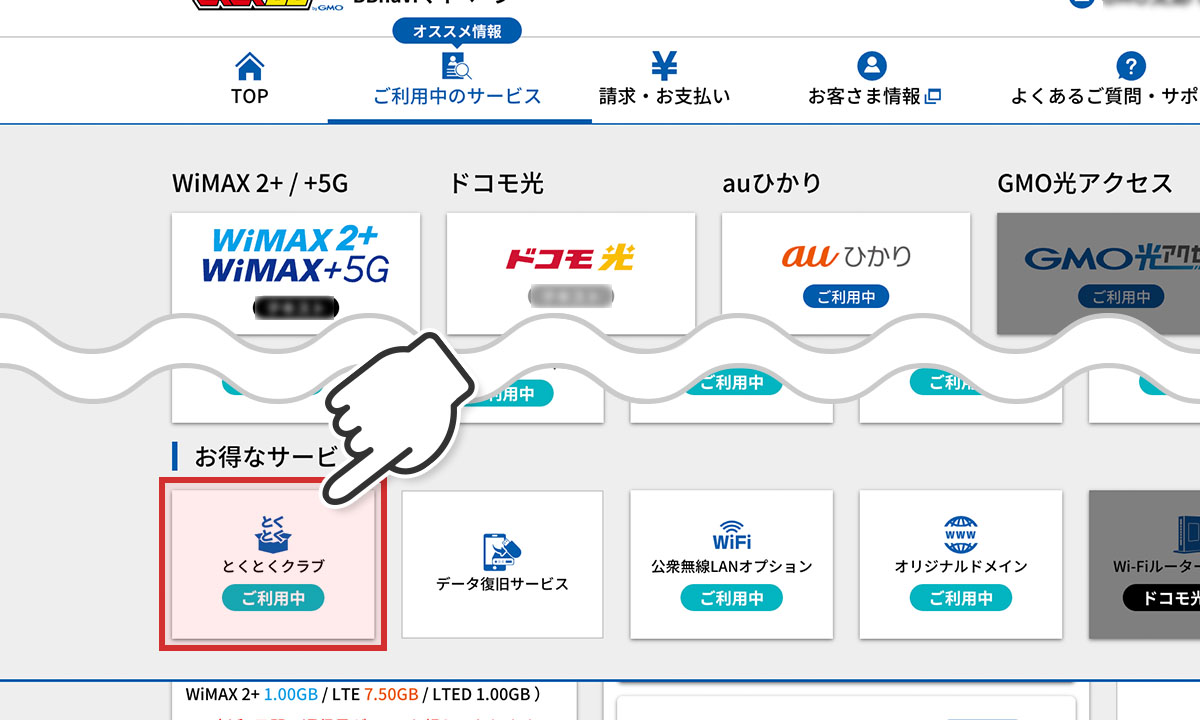Open the Wi-Fiルーター tile
This screenshot has width=1200, height=720.
coord(1144,564)
